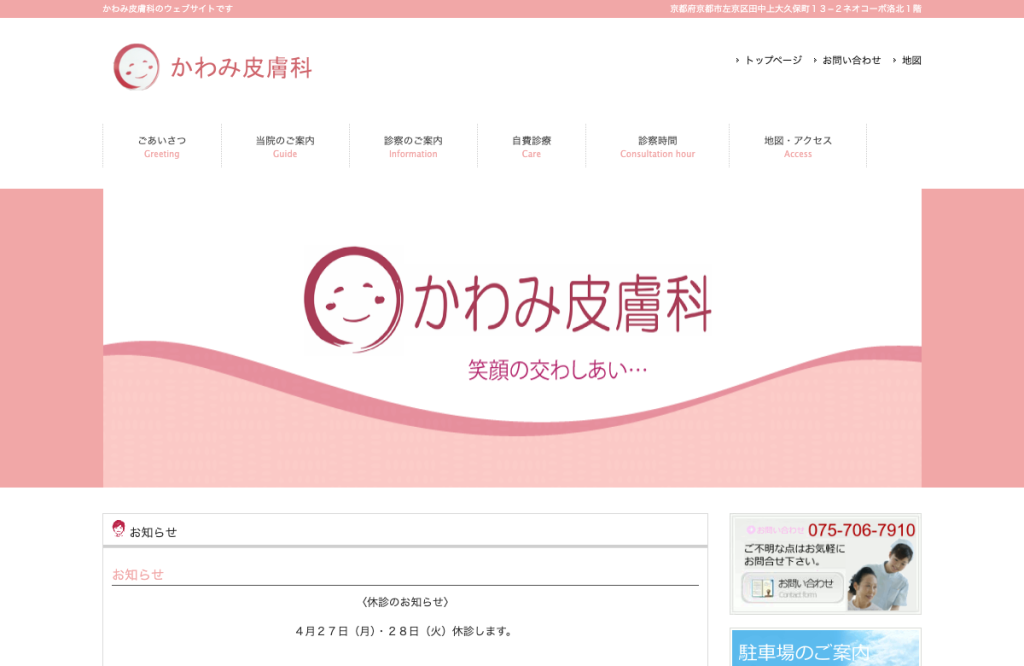The height and width of the screenshot is (666, 1024).
Task: Open the 診察時間 Consultation hour menu
Action: [x=658, y=146]
